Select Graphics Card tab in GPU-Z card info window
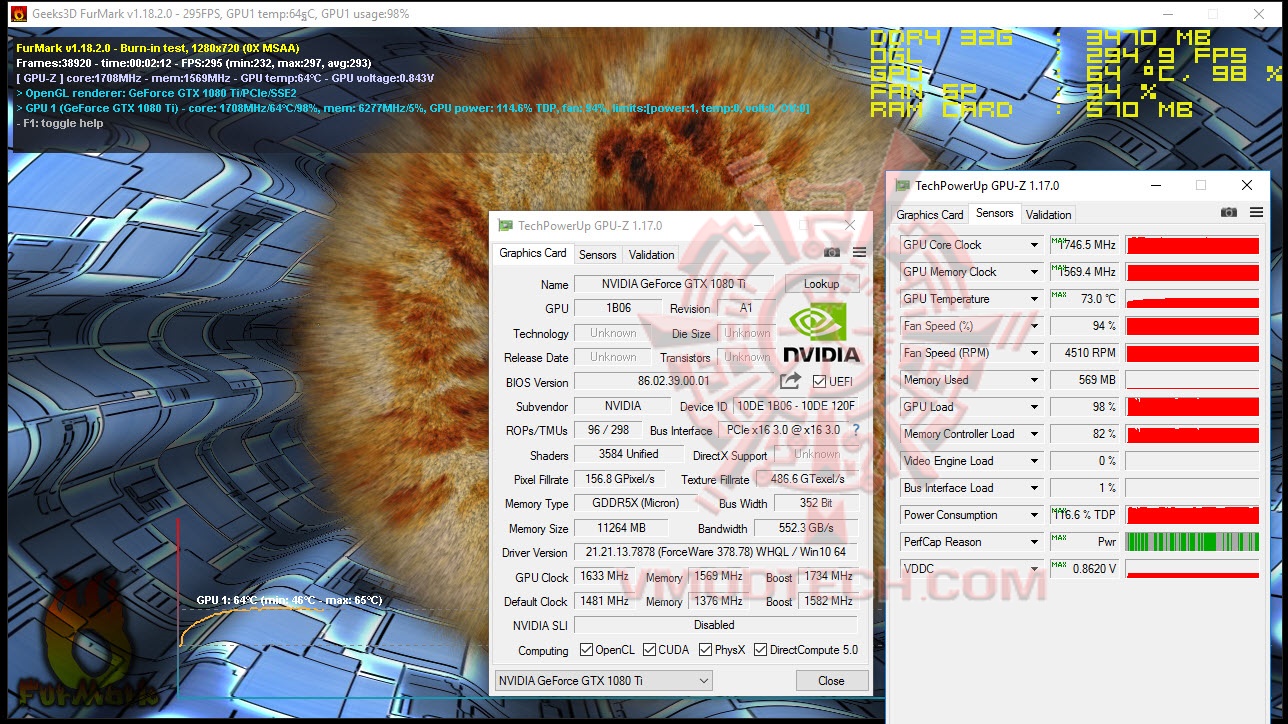The height and width of the screenshot is (724, 1288). tap(533, 253)
